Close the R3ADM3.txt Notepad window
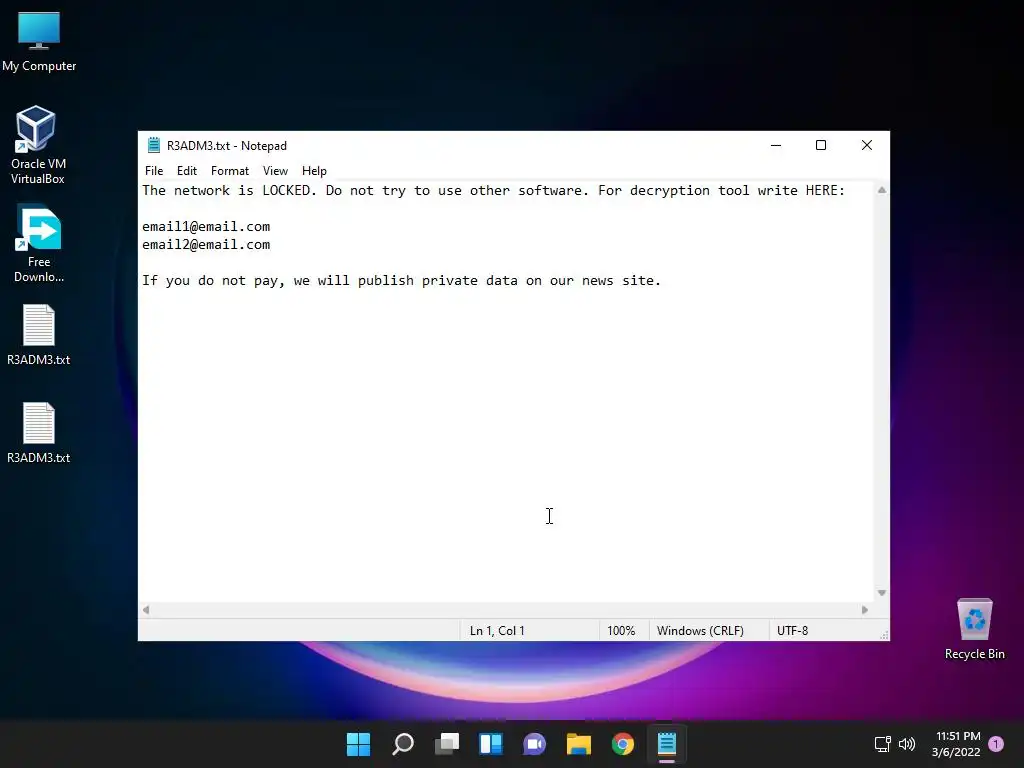1024x768 pixels. click(x=867, y=145)
